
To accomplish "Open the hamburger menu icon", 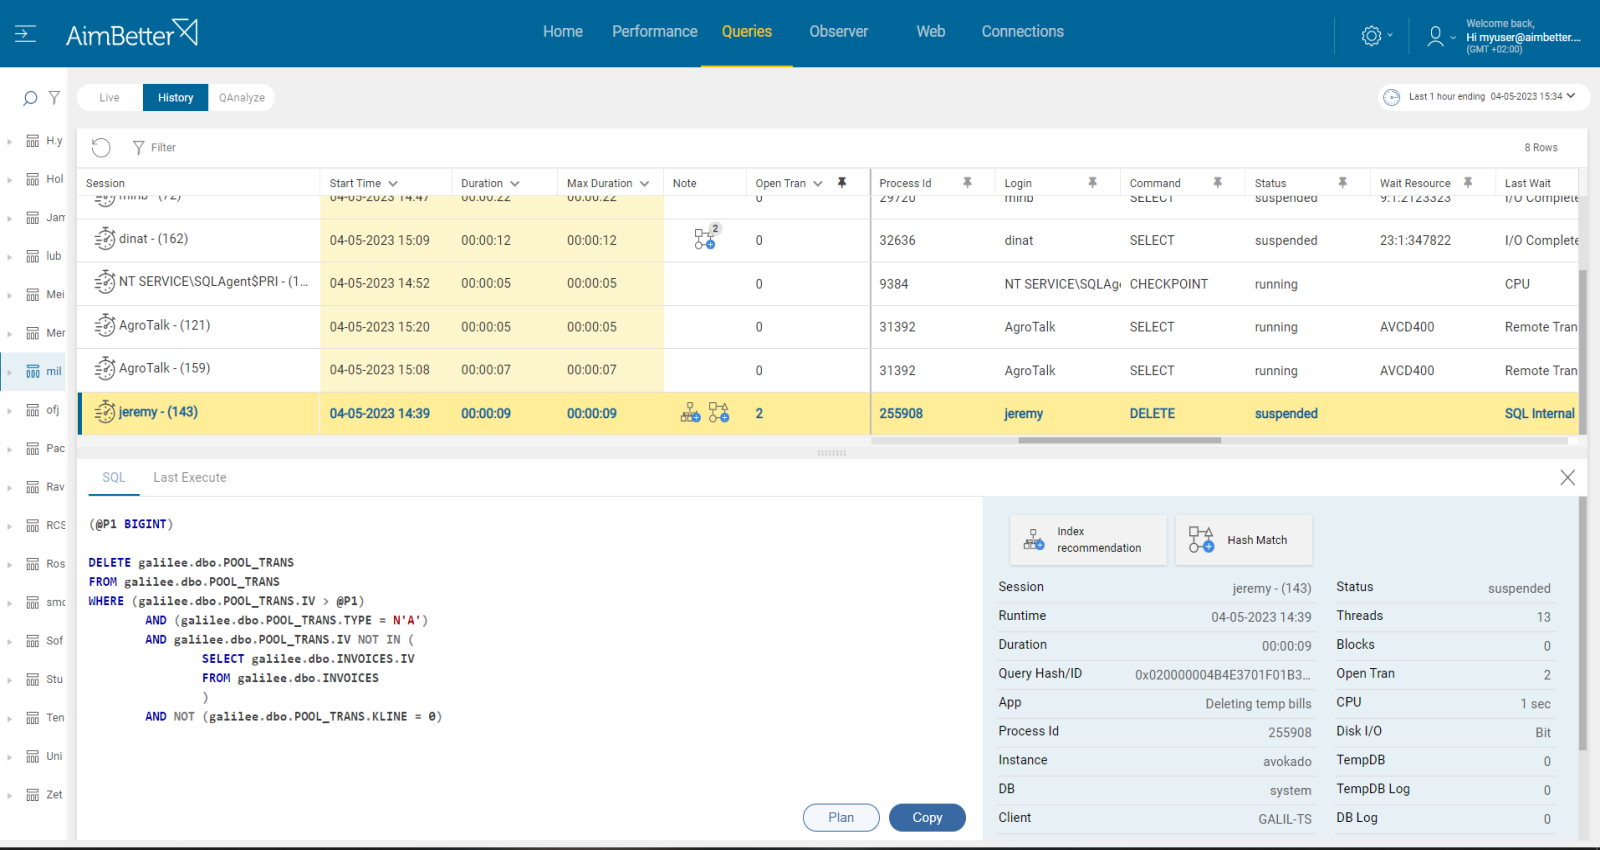I will (25, 34).
